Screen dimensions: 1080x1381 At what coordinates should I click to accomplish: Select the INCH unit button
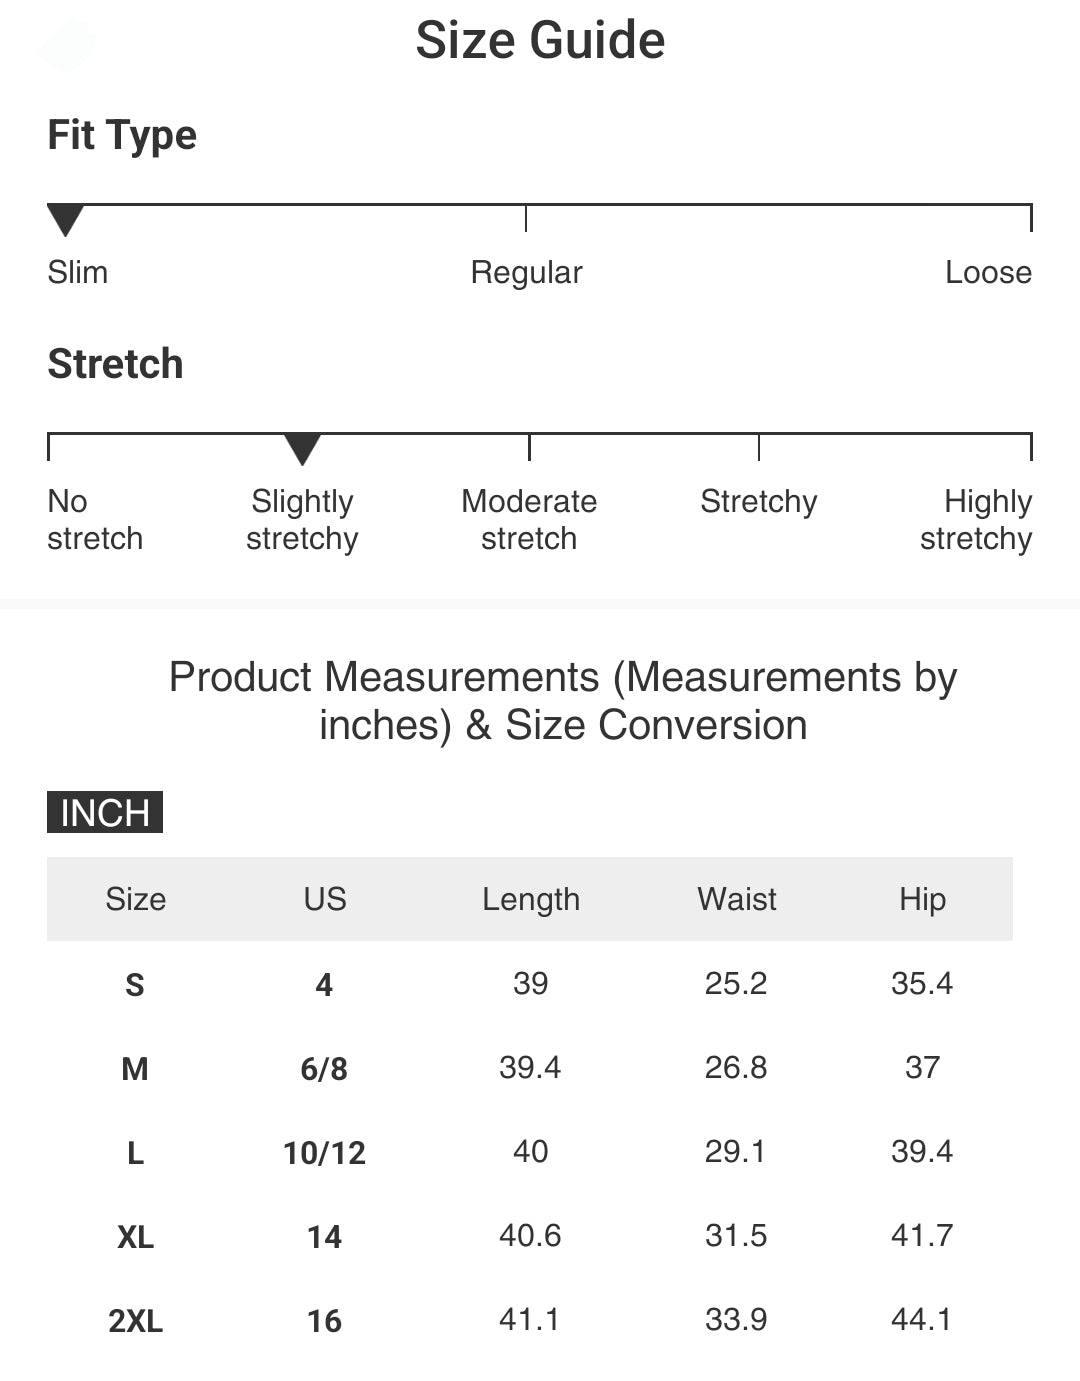105,812
